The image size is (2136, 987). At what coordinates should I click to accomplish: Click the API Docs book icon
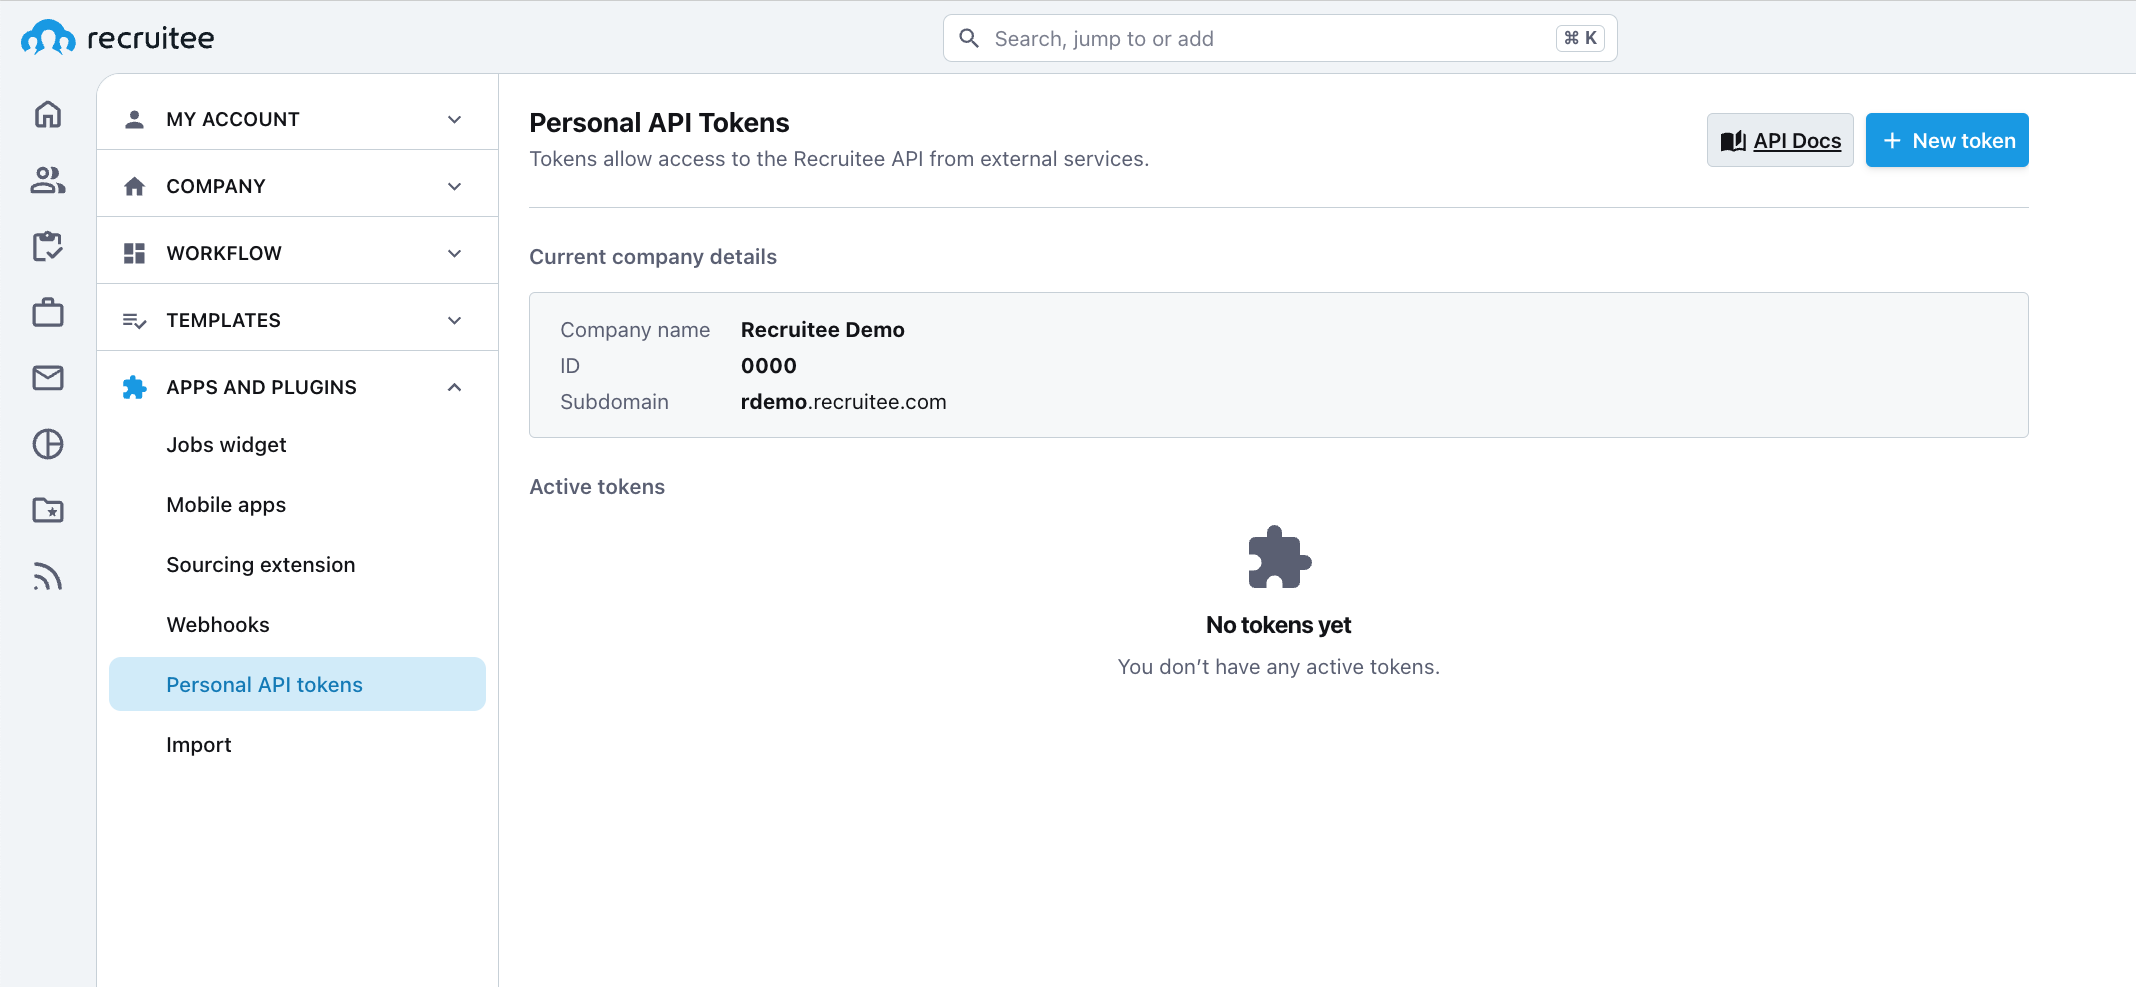tap(1733, 141)
